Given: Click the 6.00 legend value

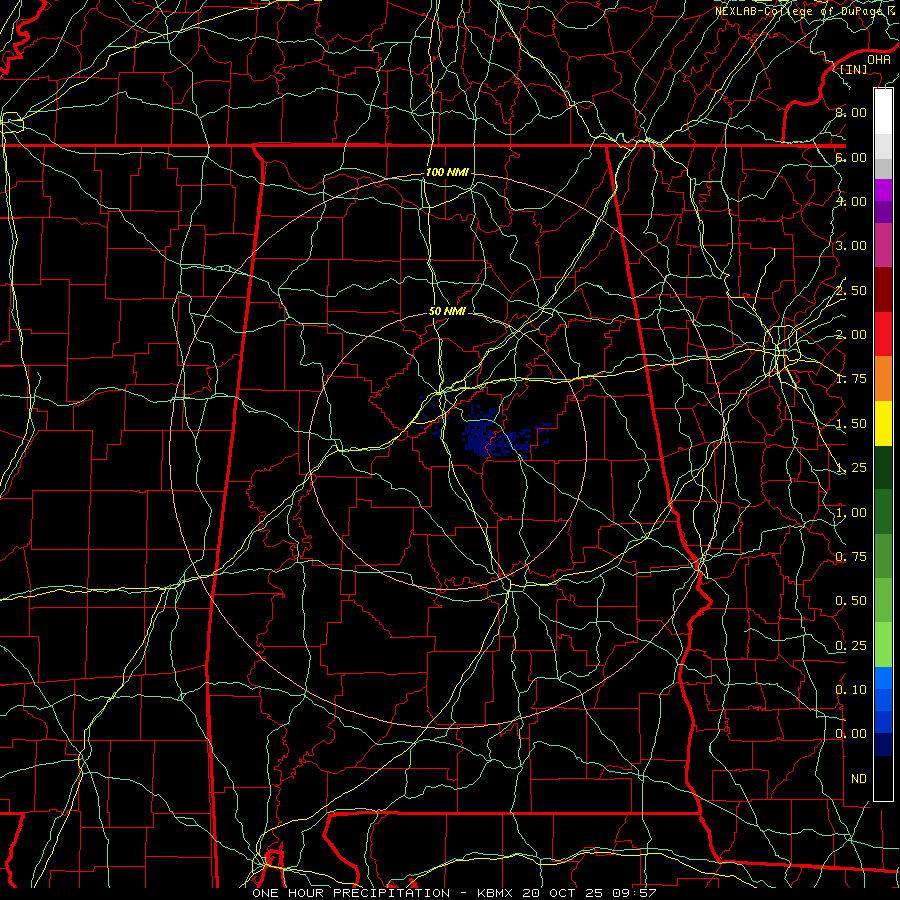Looking at the screenshot, I should coord(851,157).
